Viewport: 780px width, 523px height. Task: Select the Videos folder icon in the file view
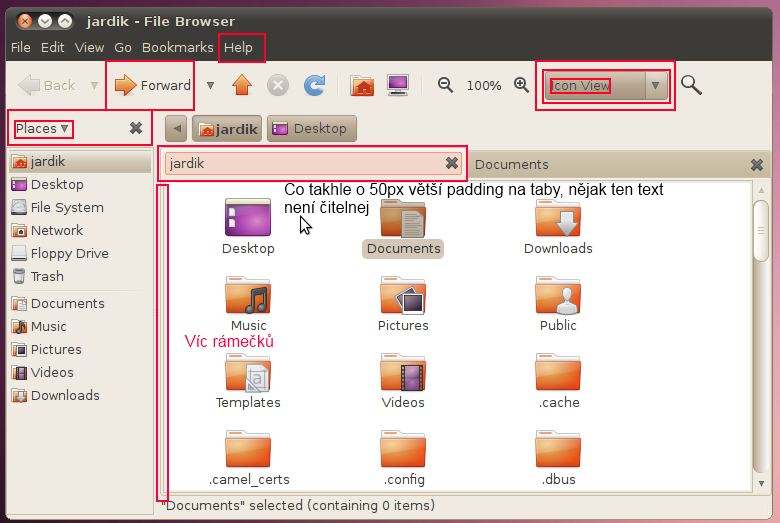403,372
